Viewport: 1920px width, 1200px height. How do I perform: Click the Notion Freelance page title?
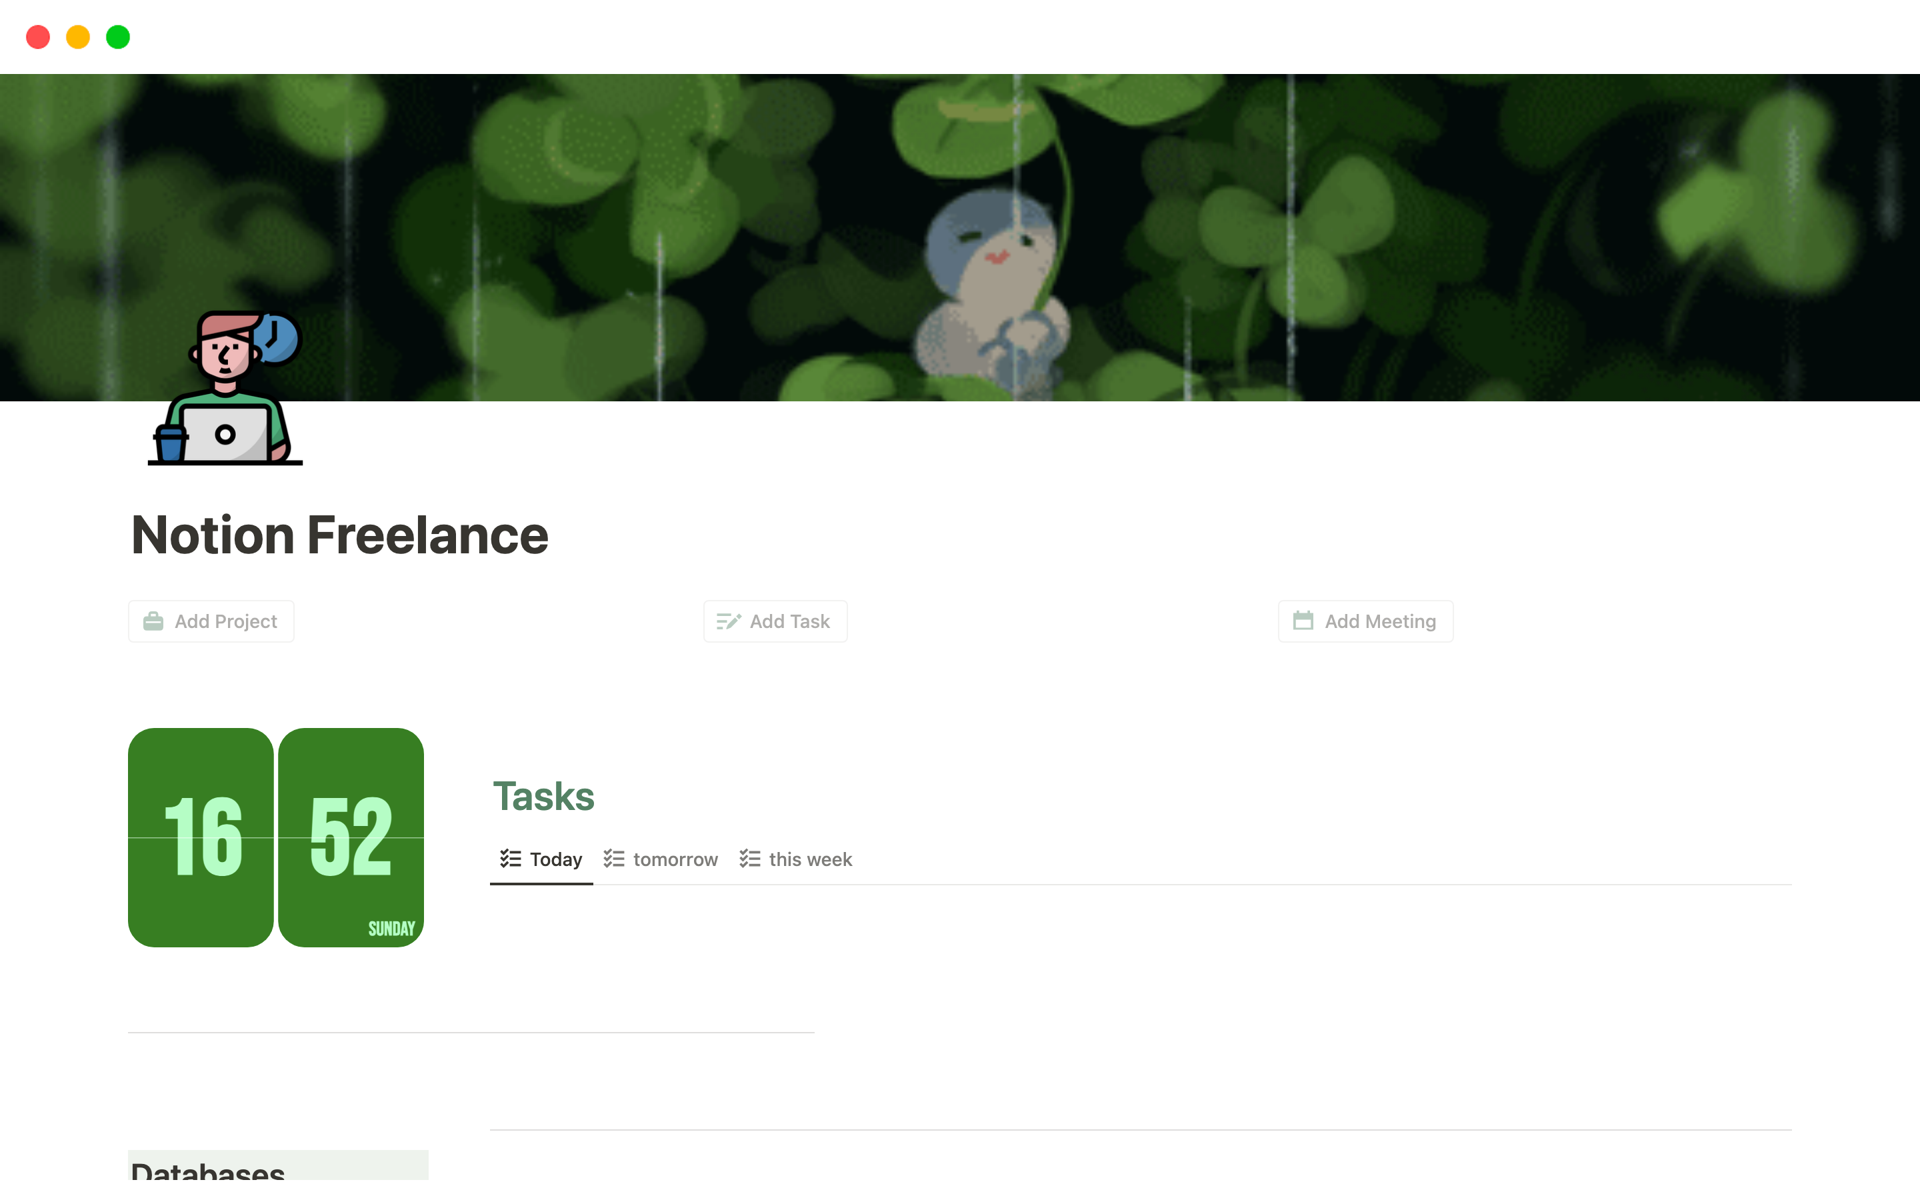(x=340, y=535)
